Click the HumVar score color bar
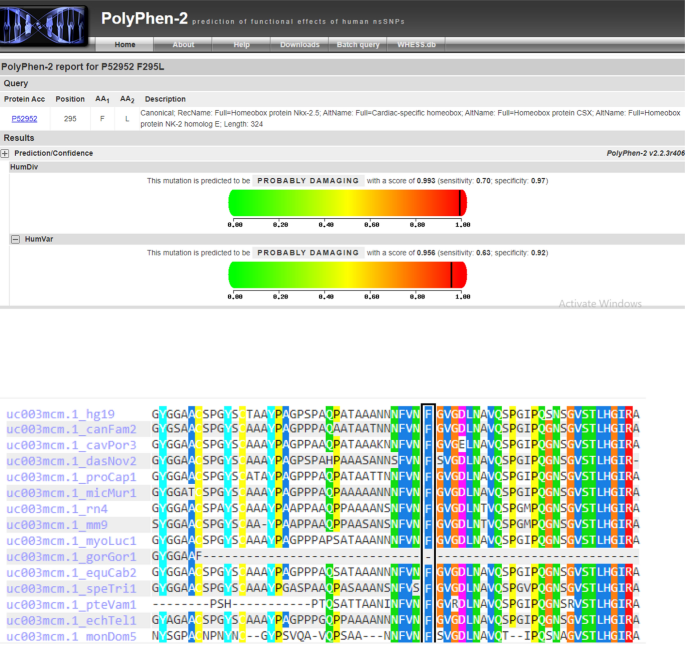Image resolution: width=685 pixels, height=652 pixels. (x=349, y=275)
